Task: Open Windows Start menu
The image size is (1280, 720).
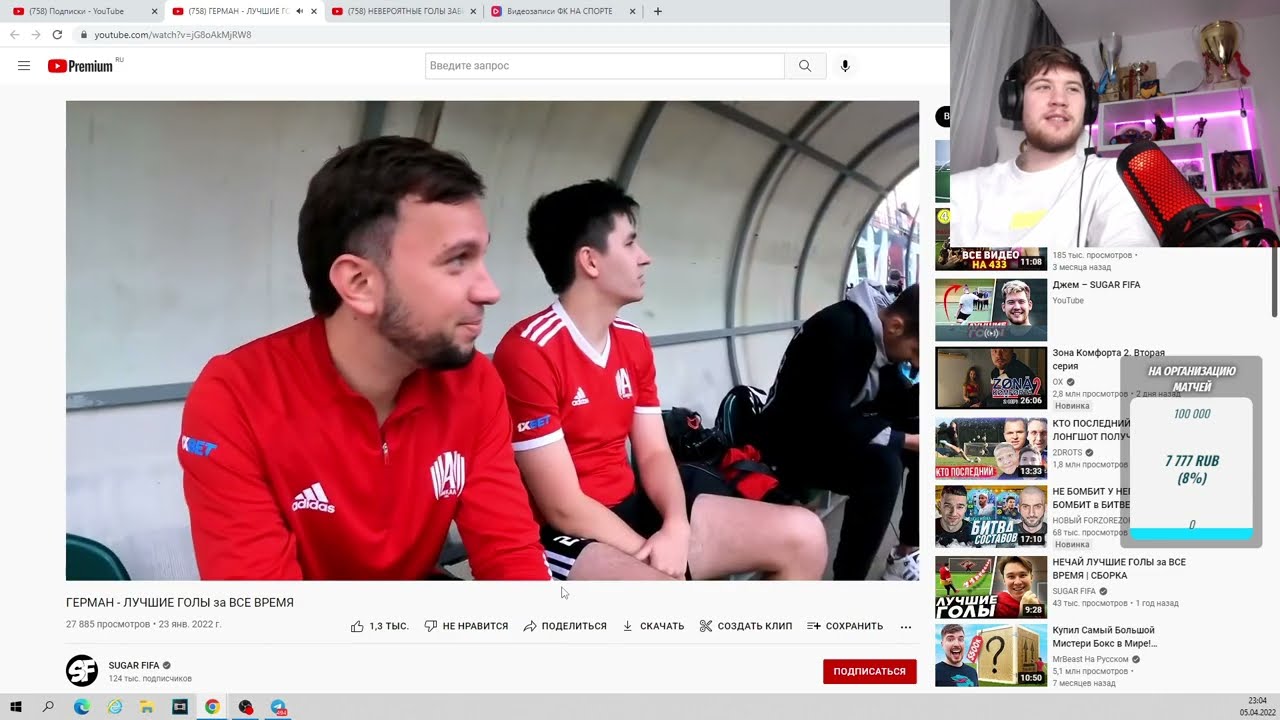Action: point(16,707)
